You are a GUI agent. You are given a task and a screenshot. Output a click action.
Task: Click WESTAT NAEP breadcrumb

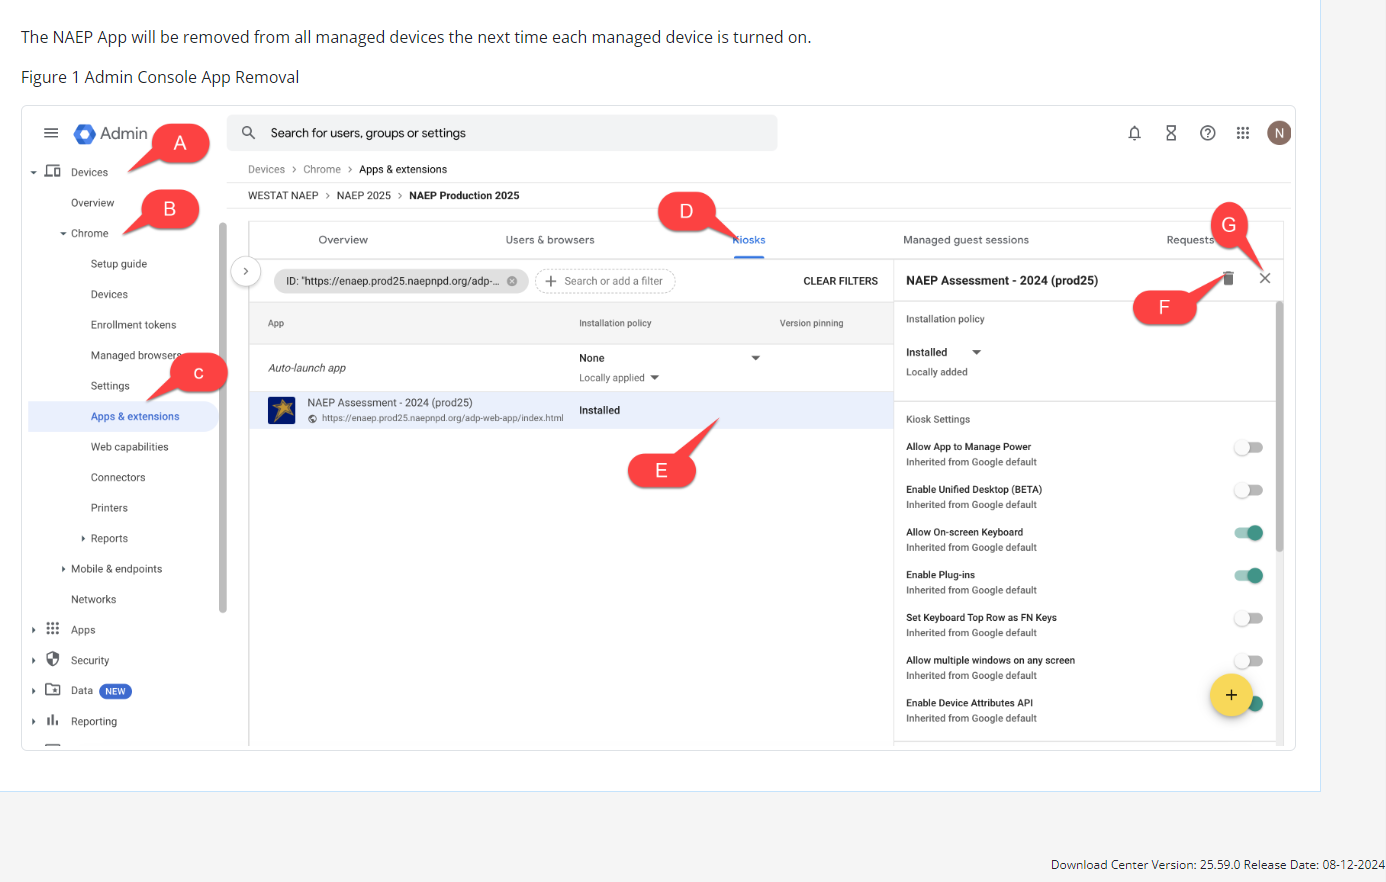[283, 195]
